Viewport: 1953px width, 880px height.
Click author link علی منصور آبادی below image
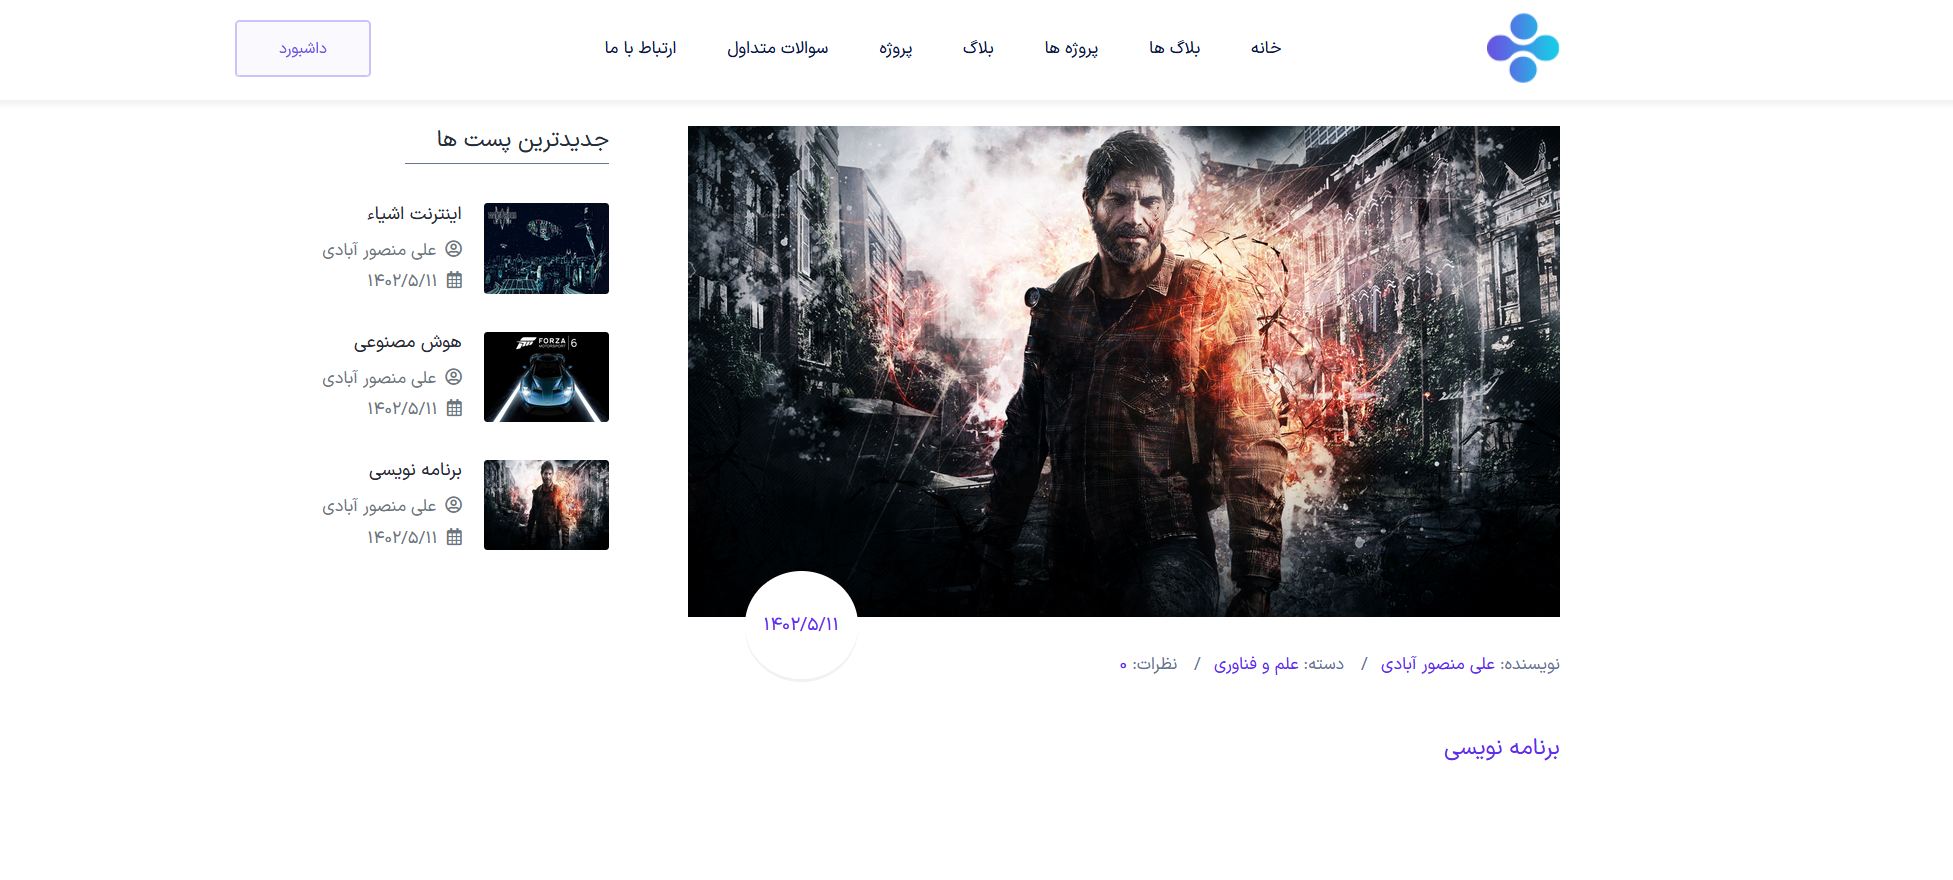(x=1437, y=664)
